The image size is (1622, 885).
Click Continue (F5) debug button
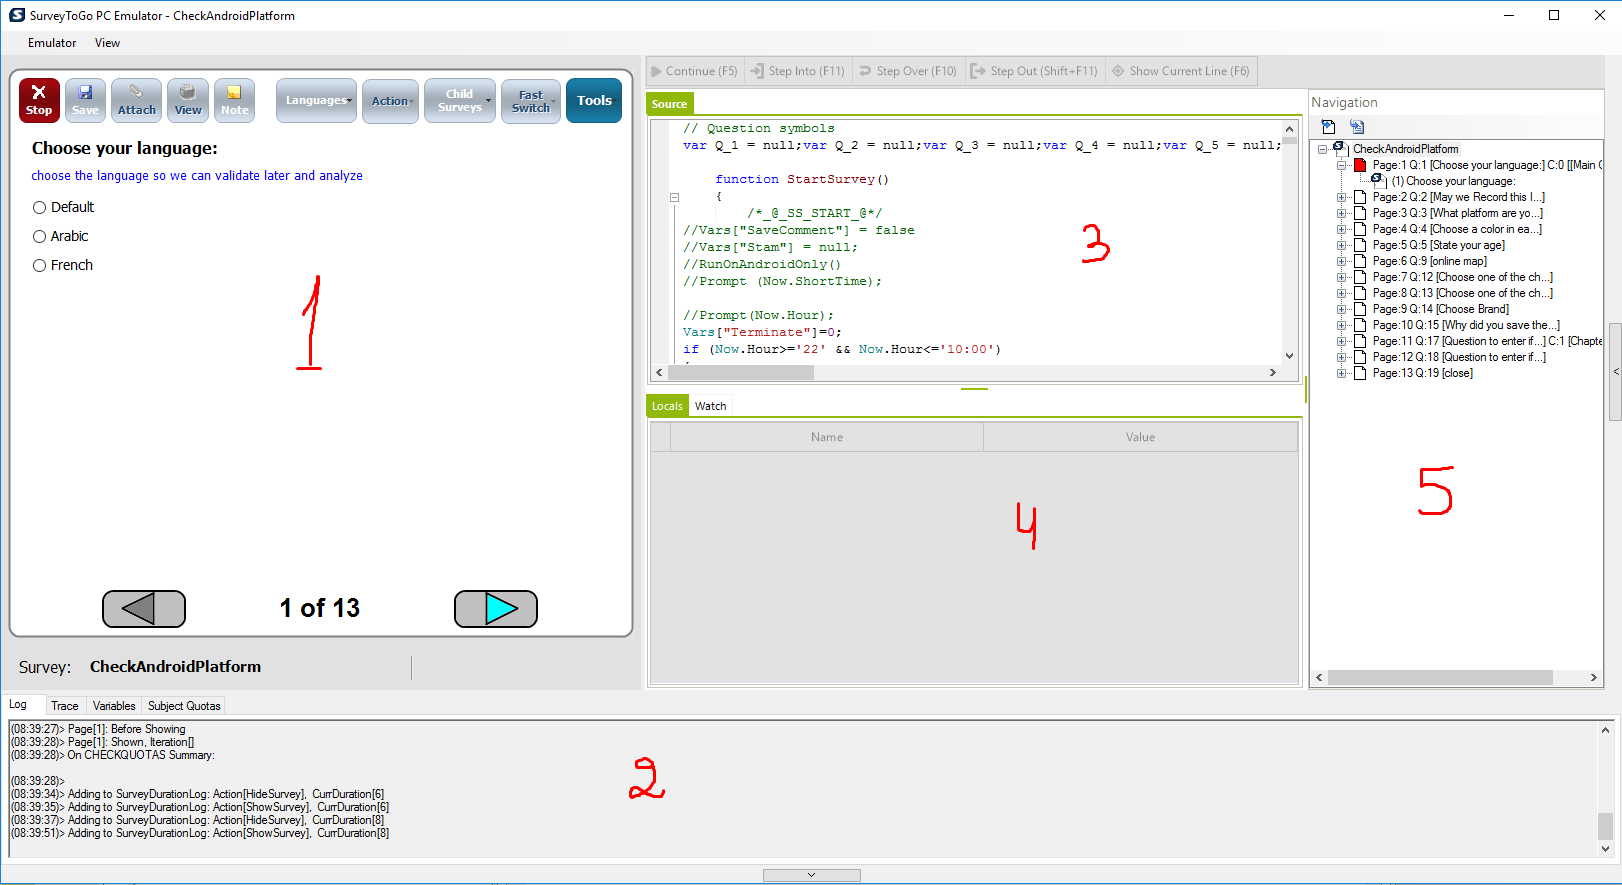[695, 71]
